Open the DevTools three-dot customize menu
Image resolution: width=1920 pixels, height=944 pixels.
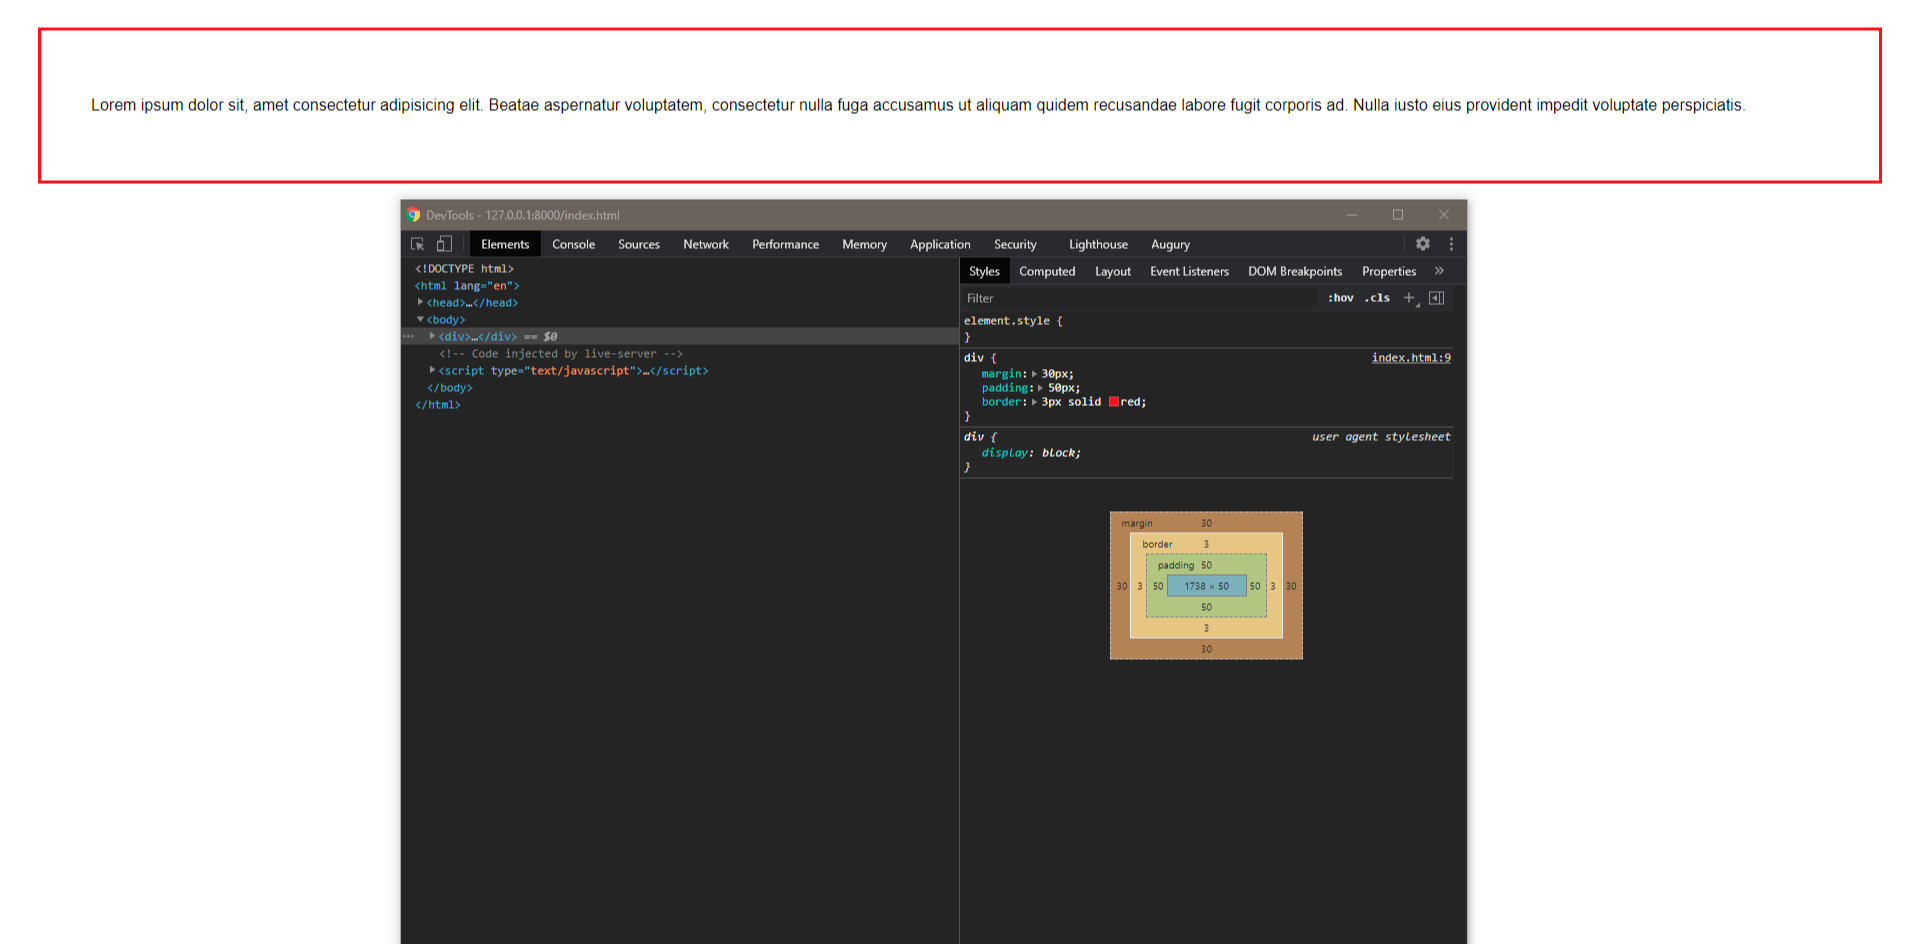coord(1451,244)
